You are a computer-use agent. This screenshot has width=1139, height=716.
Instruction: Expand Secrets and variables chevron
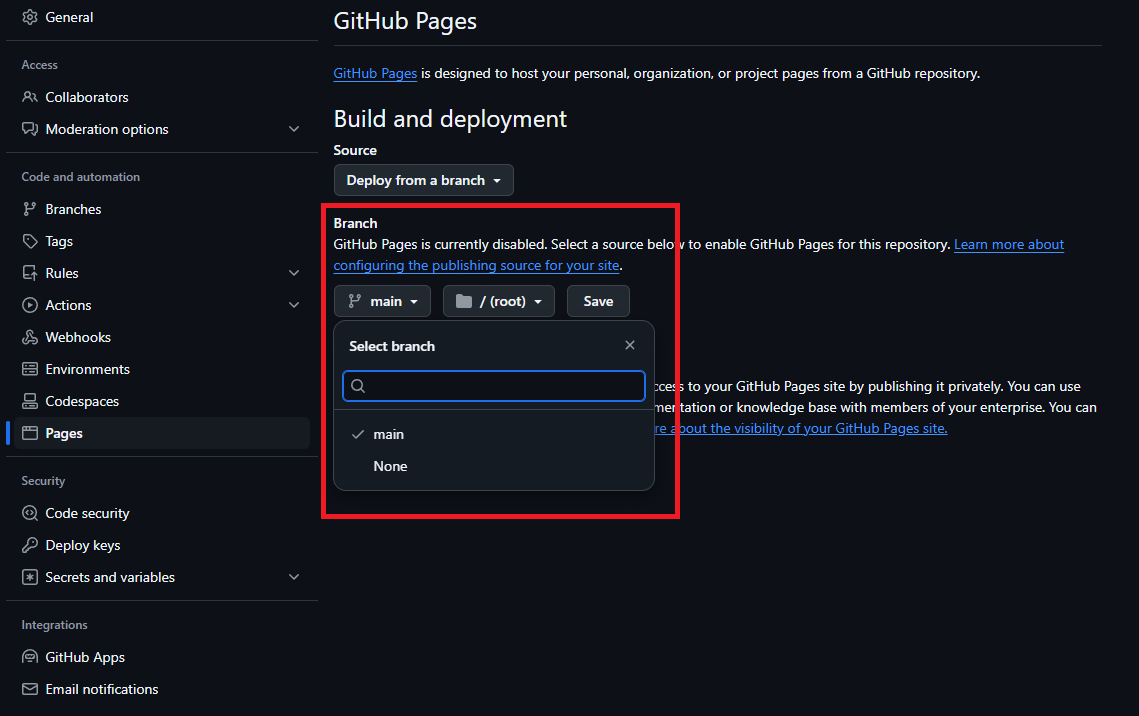(x=294, y=577)
